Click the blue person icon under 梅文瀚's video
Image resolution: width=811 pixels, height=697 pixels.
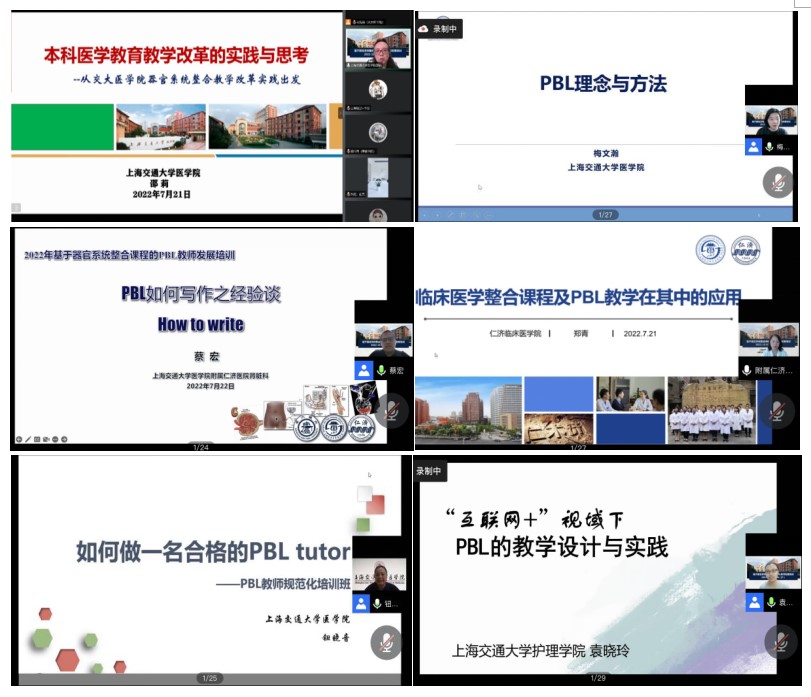tap(753, 147)
